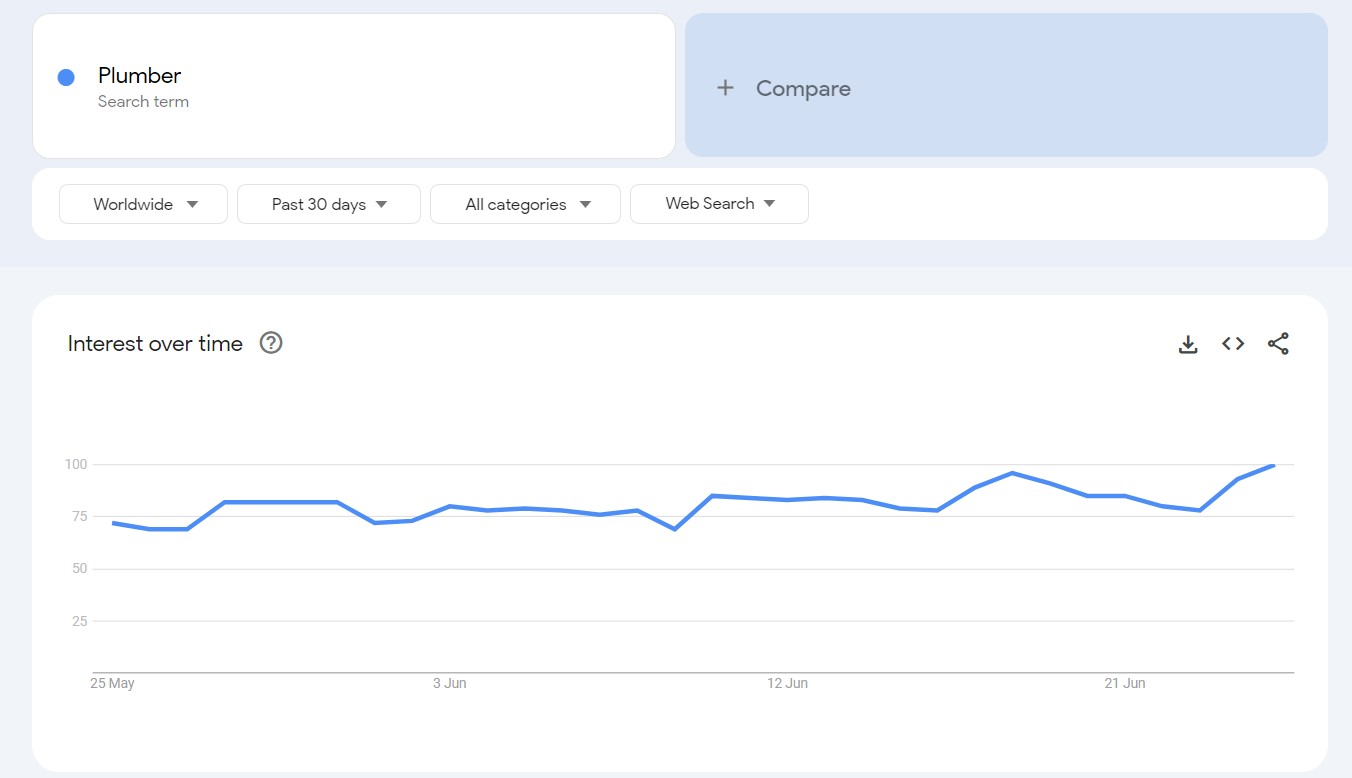
Task: Click the Search term subtitle under Plumber
Action: click(x=143, y=102)
